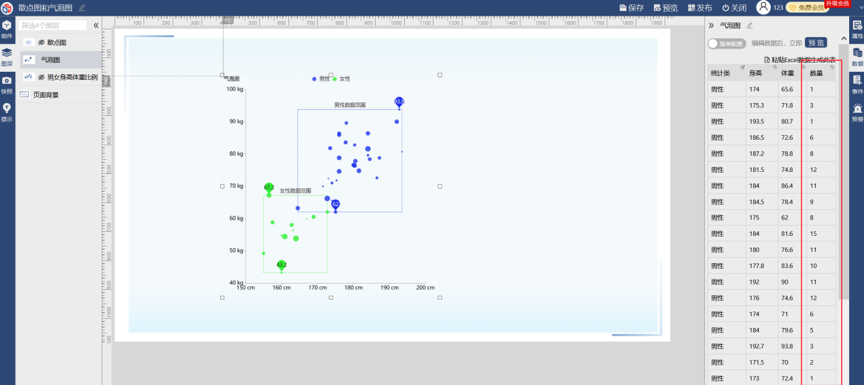Click the 预览 button in the data panel

(816, 42)
